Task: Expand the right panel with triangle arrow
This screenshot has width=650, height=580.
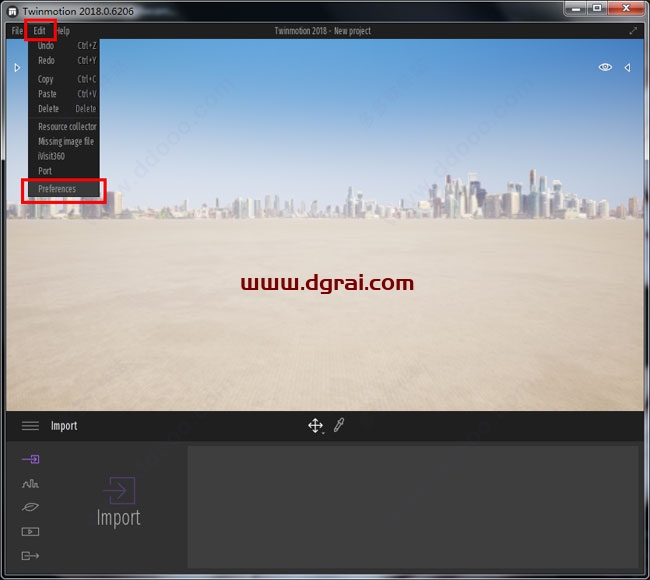Action: [x=627, y=67]
